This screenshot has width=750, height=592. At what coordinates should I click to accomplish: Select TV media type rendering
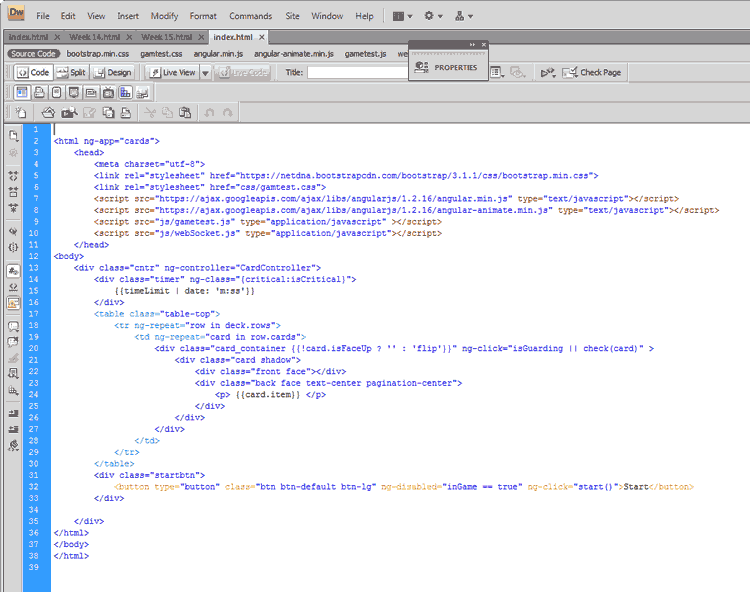tap(109, 92)
